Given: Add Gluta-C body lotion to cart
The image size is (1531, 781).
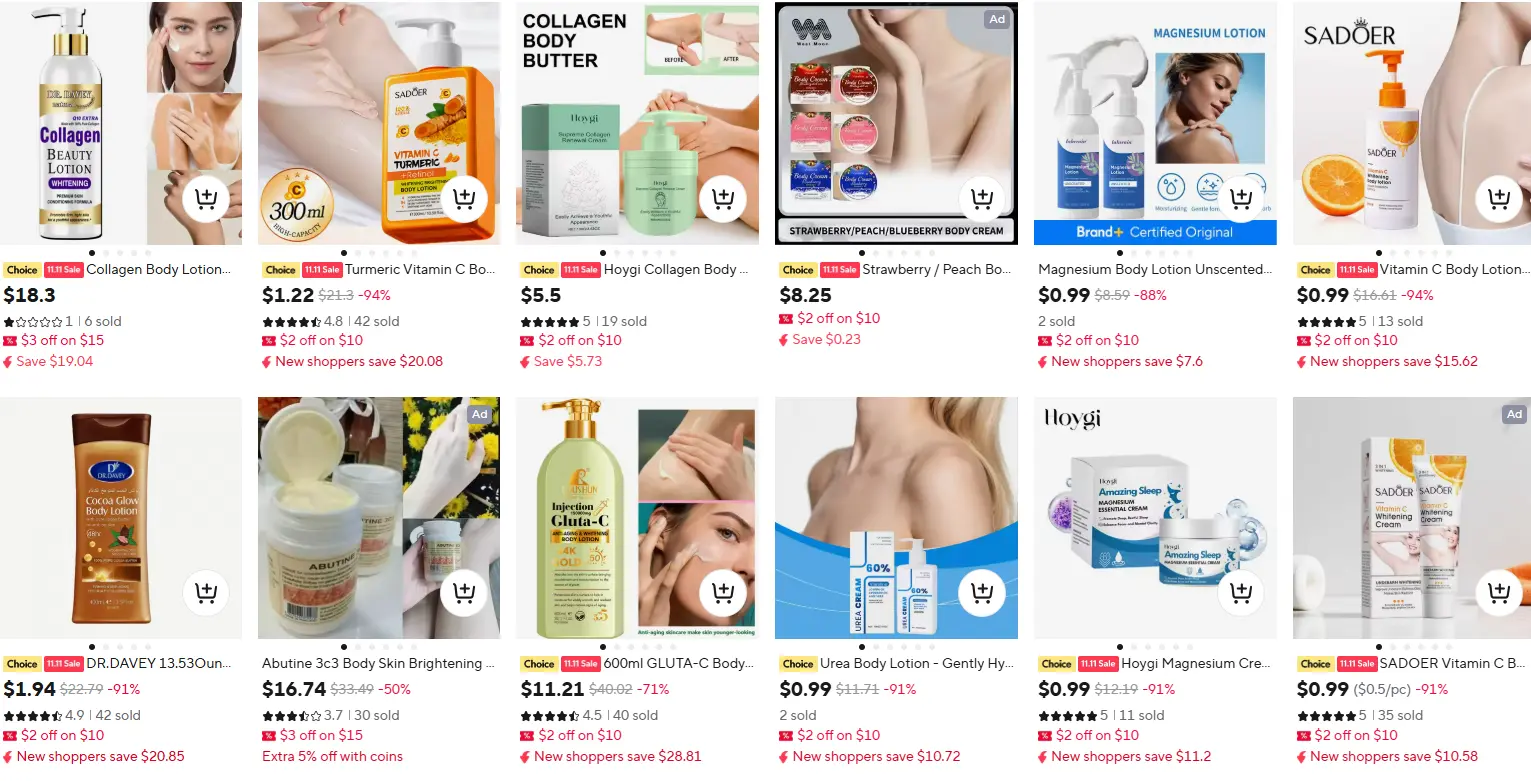Looking at the screenshot, I should point(723,593).
